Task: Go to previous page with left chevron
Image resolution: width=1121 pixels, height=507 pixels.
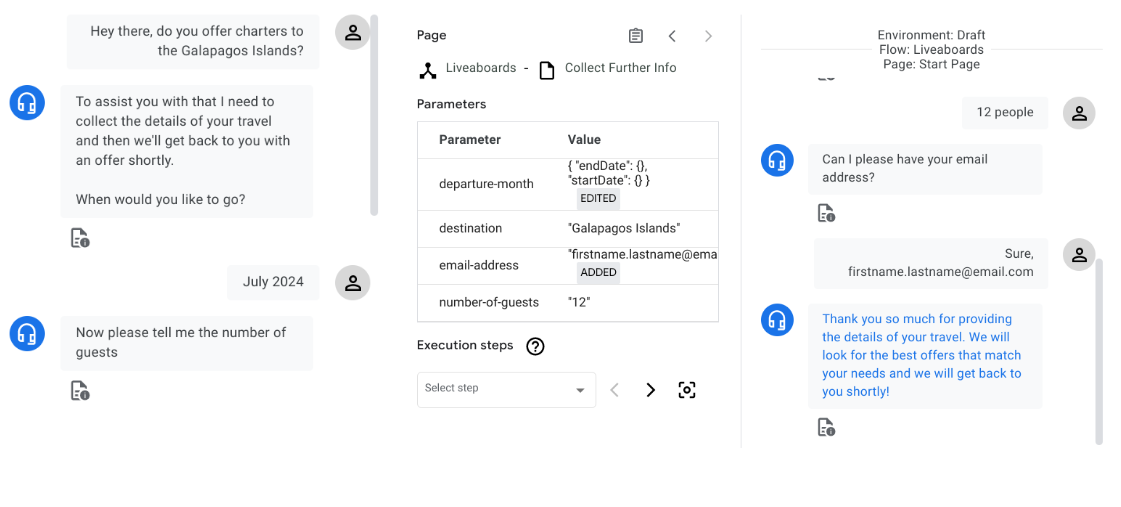Action: (x=672, y=36)
